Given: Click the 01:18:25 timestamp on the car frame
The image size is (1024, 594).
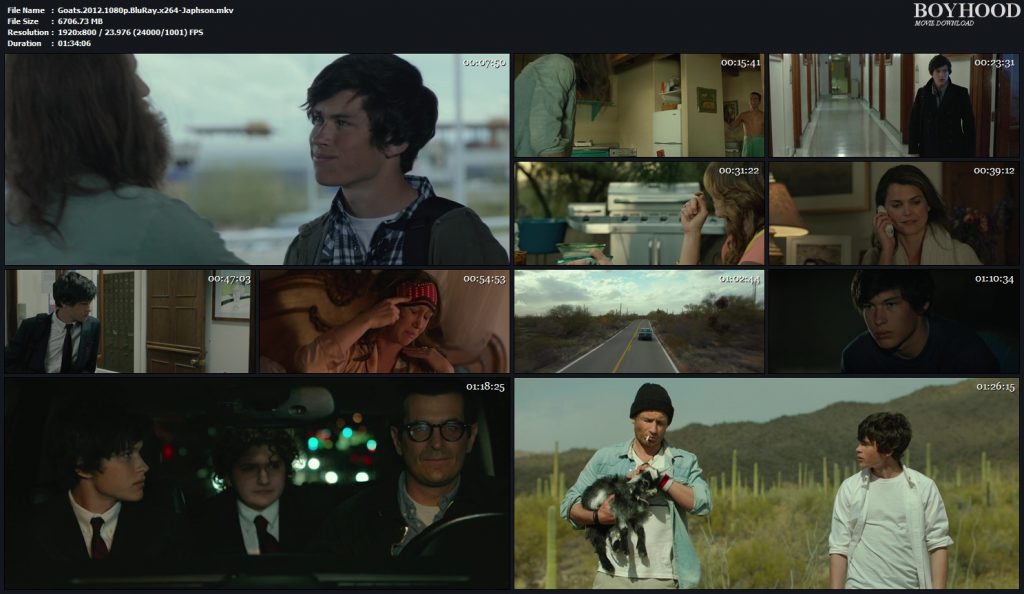Looking at the screenshot, I should point(484,386).
